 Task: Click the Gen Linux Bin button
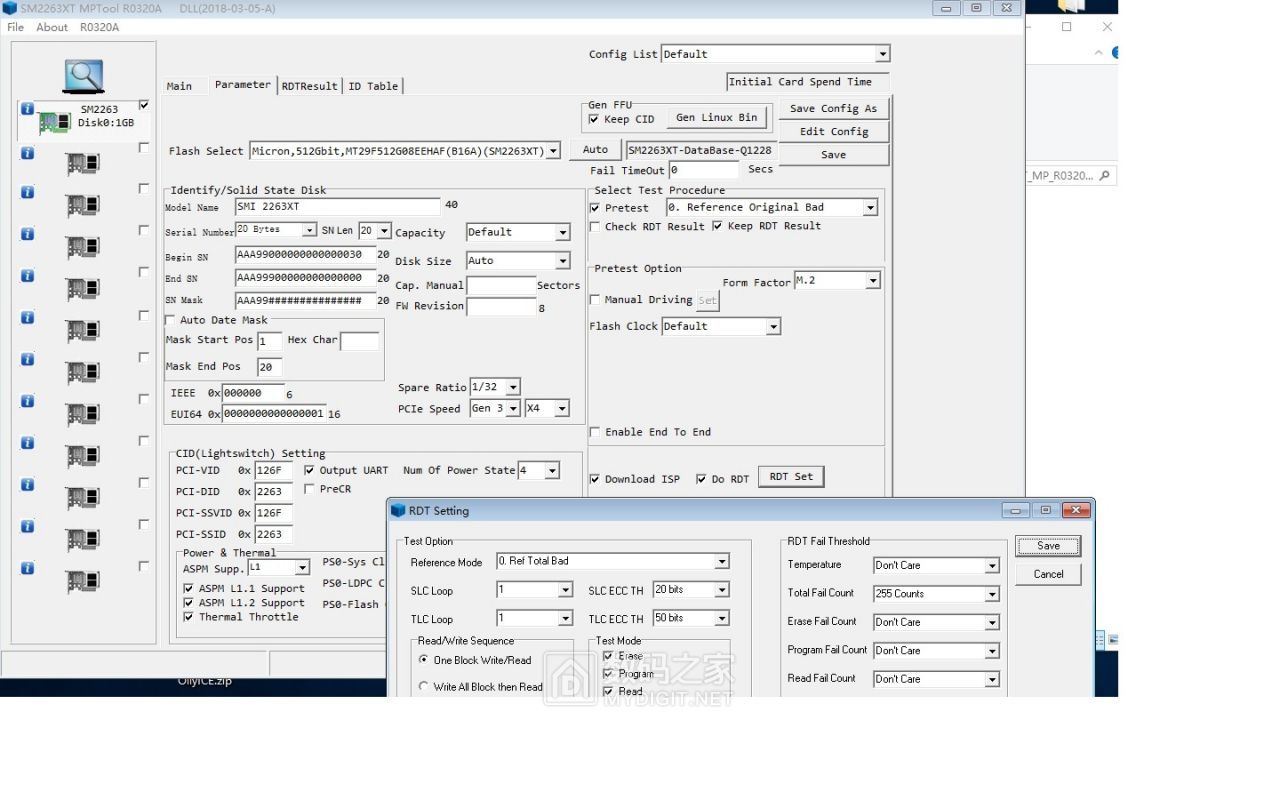click(x=717, y=118)
